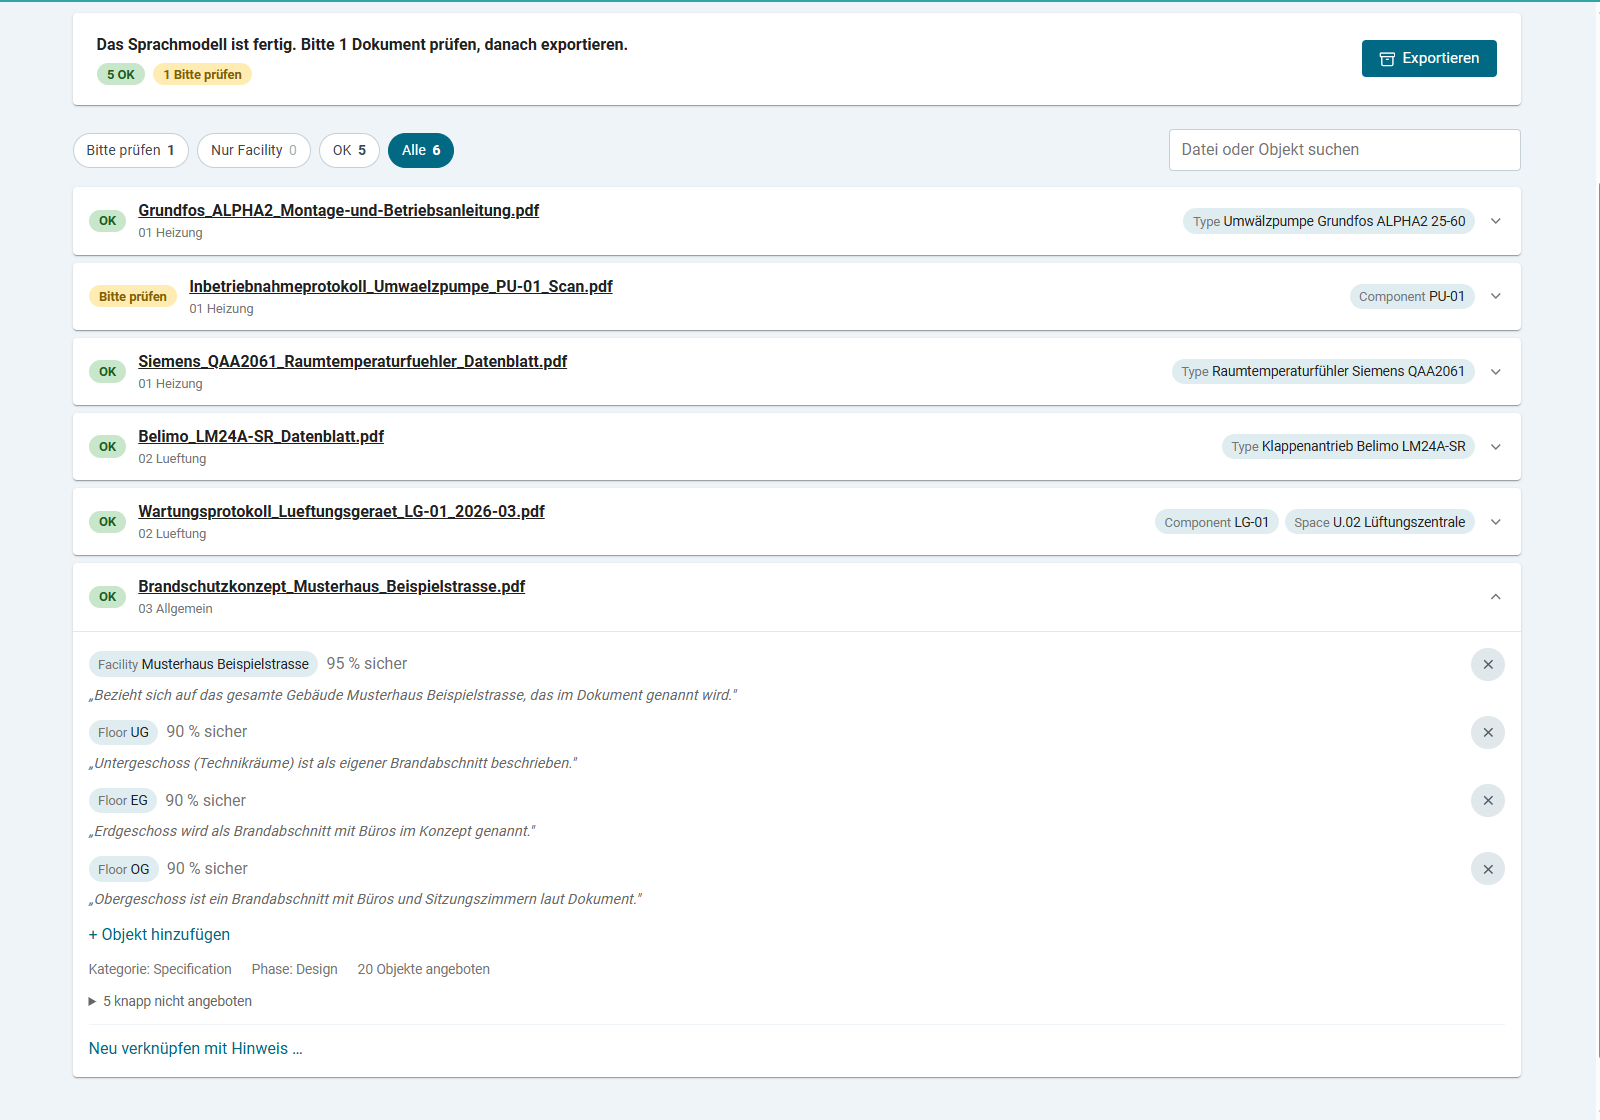Click Type Klappenantrieb Belimo LM24A-SR chip
Screen dimensions: 1600x1120
(x=1348, y=446)
